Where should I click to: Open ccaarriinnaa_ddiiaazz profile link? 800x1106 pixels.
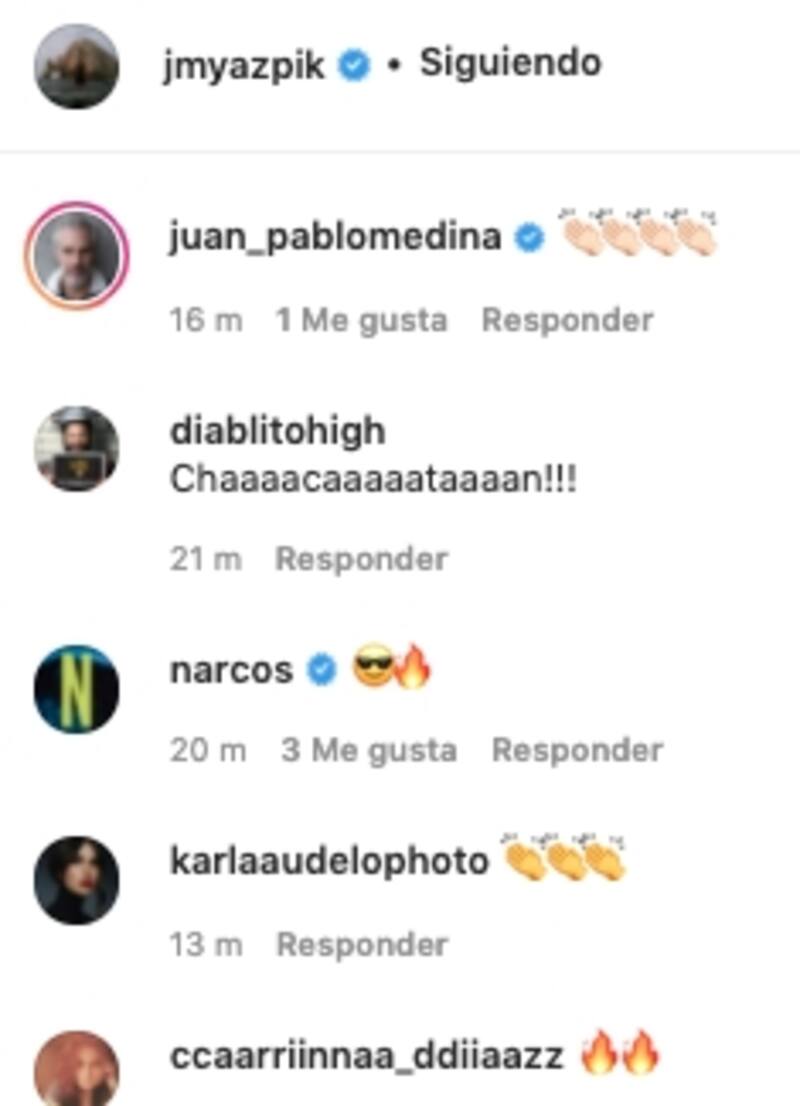(x=366, y=1057)
